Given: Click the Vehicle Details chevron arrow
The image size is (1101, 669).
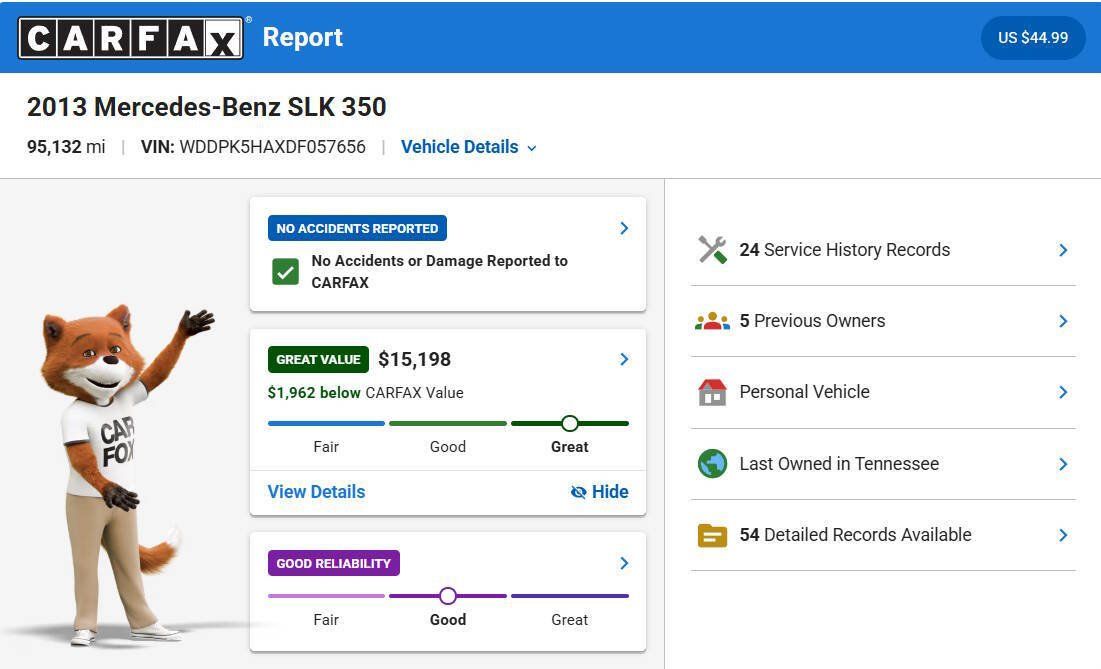Looking at the screenshot, I should click(532, 148).
